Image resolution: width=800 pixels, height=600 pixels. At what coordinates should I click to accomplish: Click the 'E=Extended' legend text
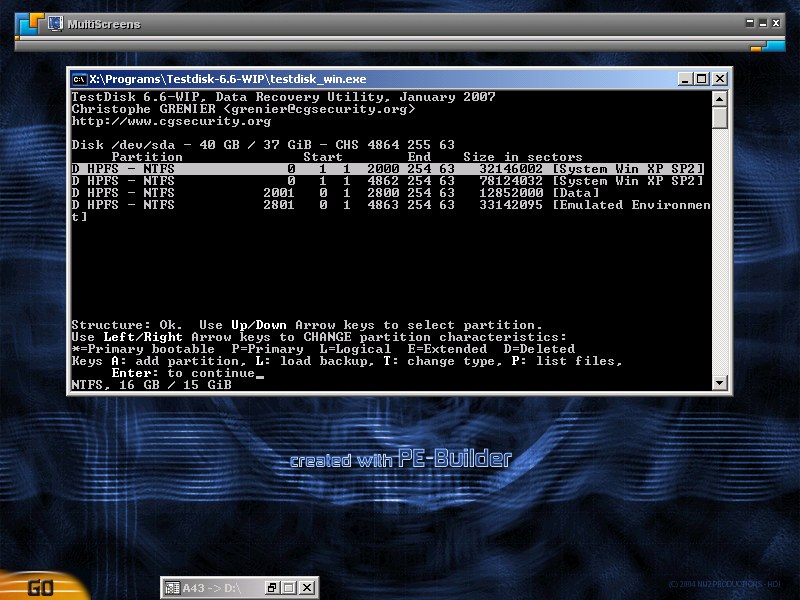(447, 349)
